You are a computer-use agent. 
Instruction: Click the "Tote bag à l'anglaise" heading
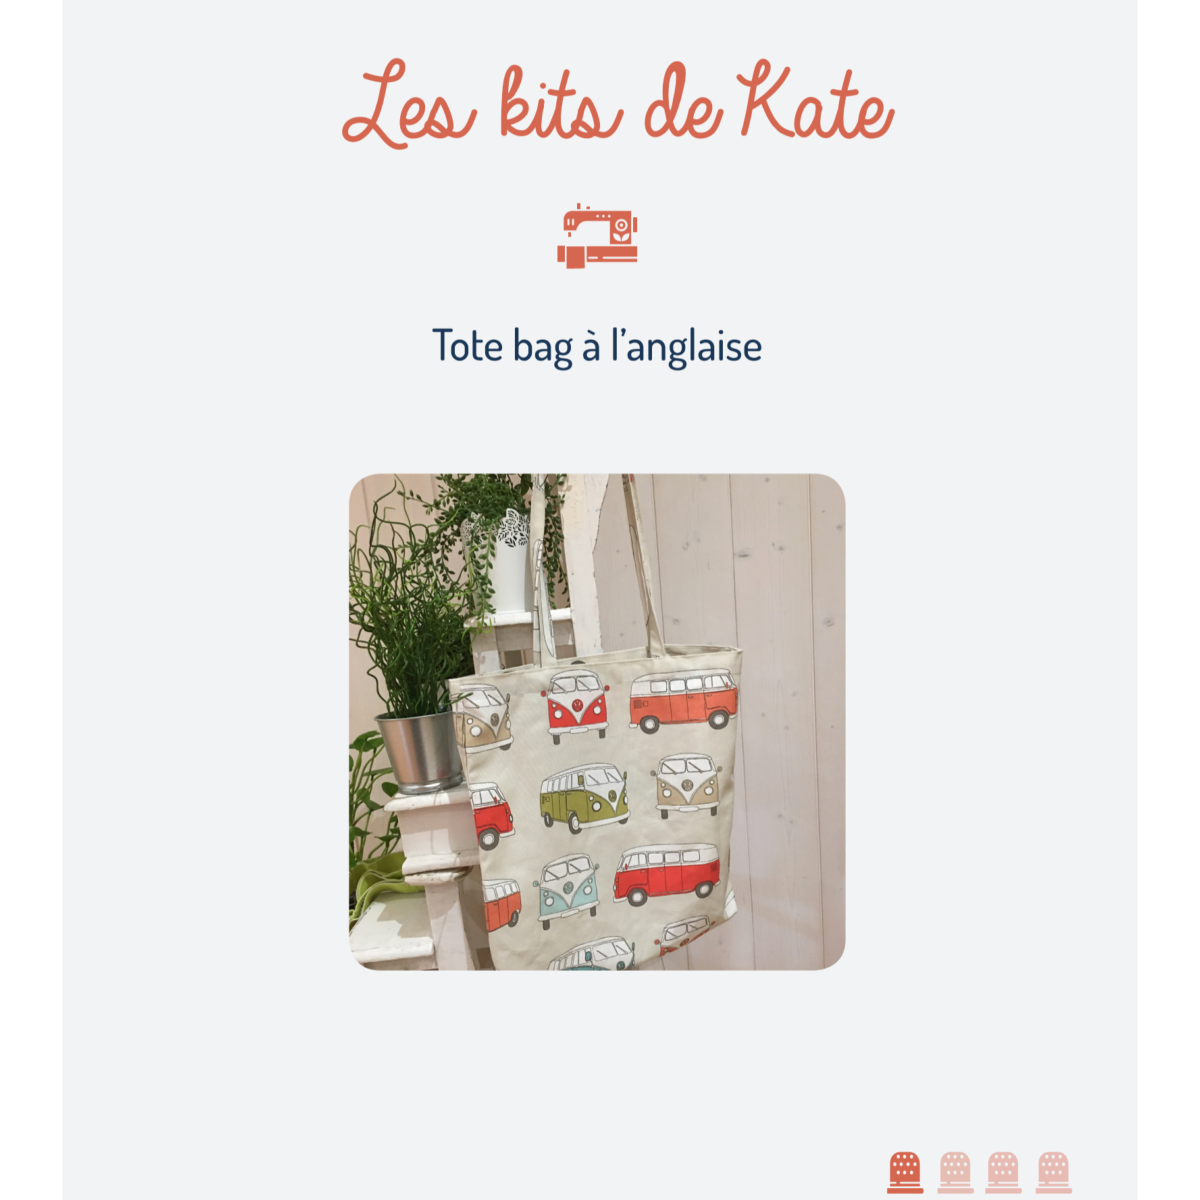click(597, 346)
